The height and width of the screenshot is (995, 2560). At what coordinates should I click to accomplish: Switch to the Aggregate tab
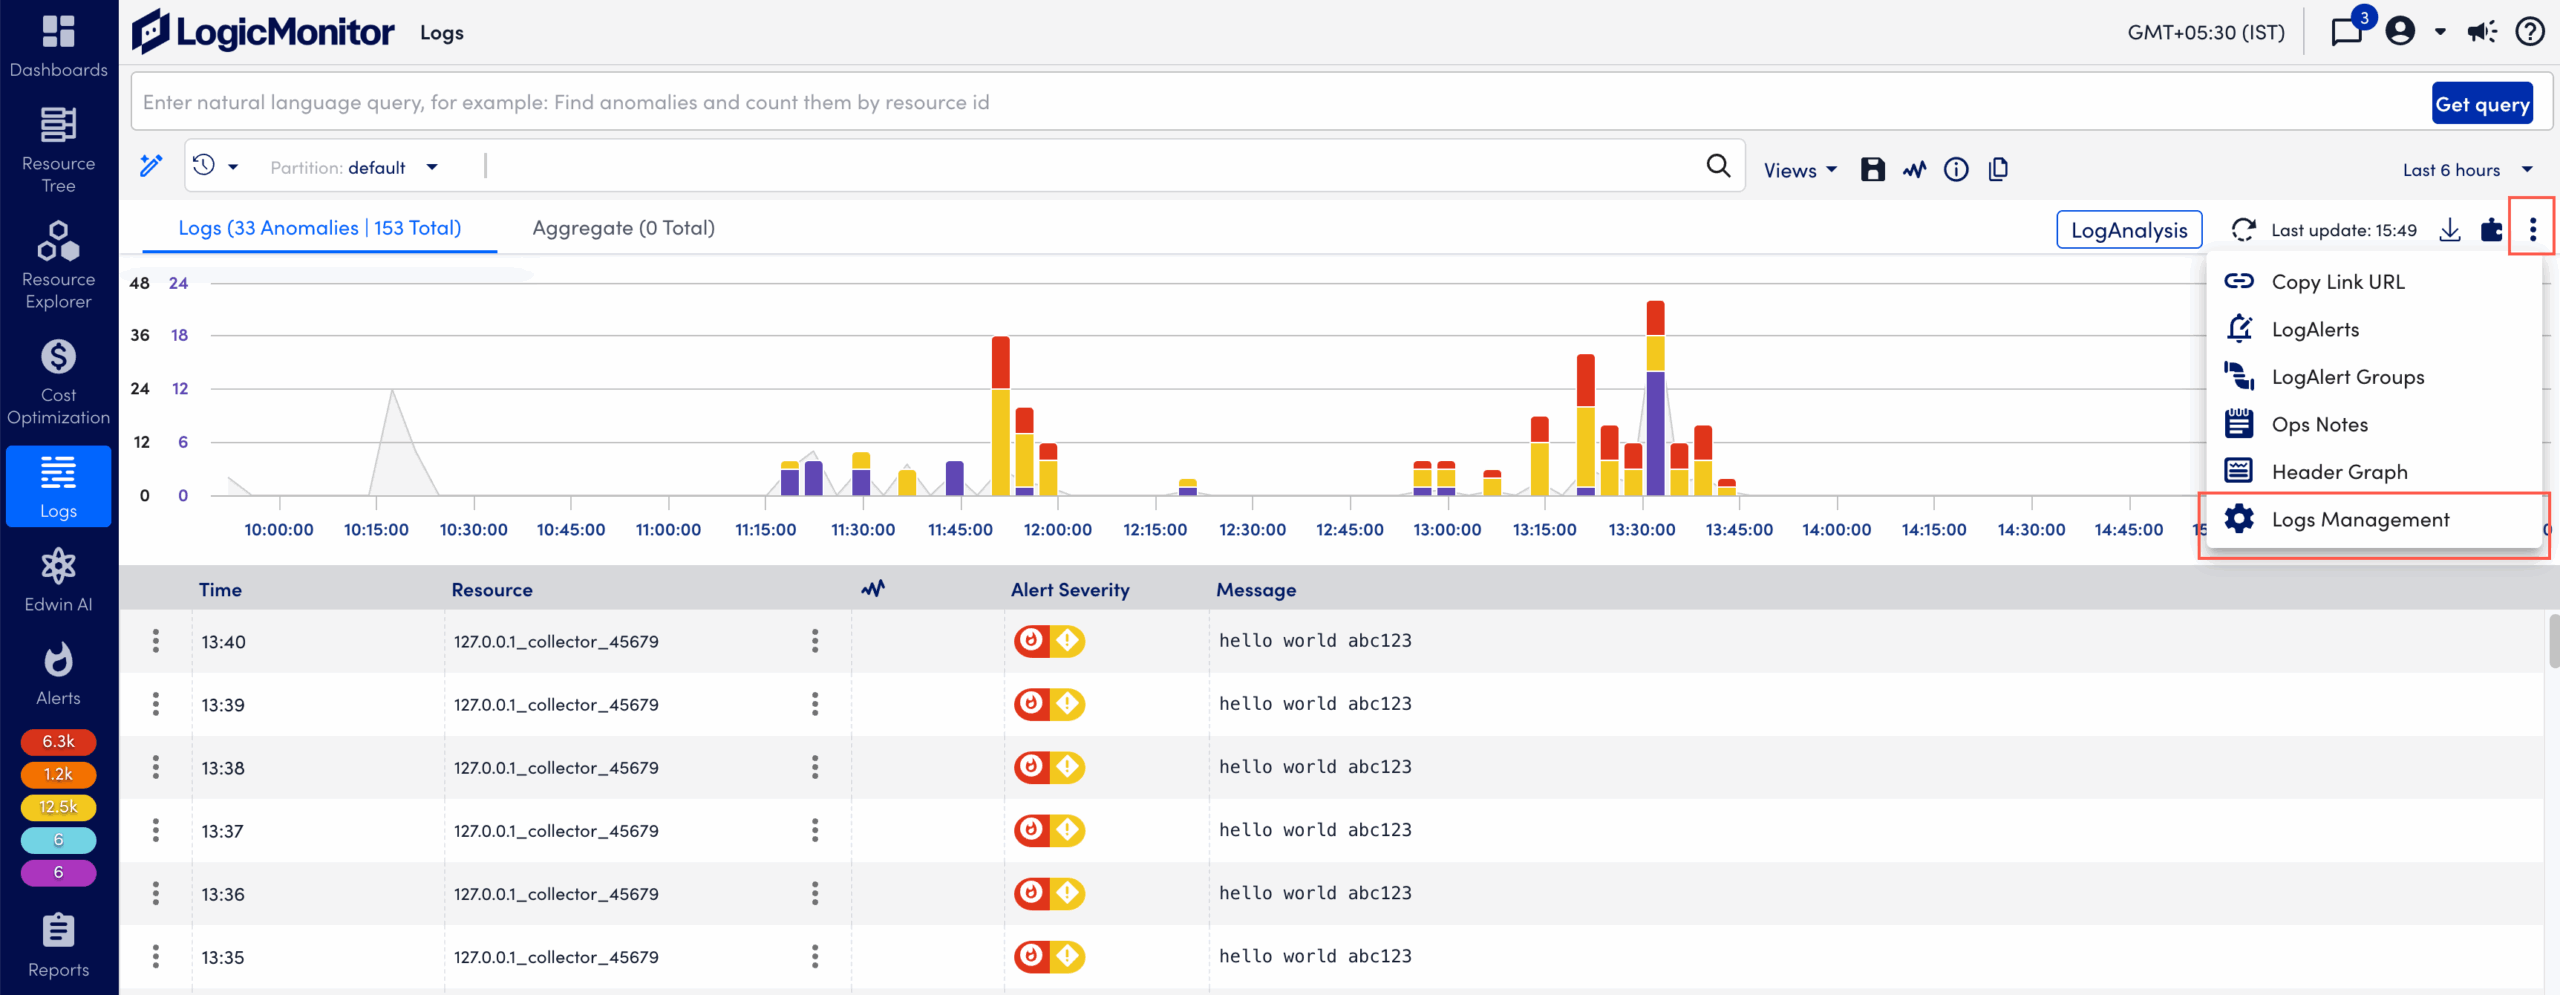(x=622, y=227)
